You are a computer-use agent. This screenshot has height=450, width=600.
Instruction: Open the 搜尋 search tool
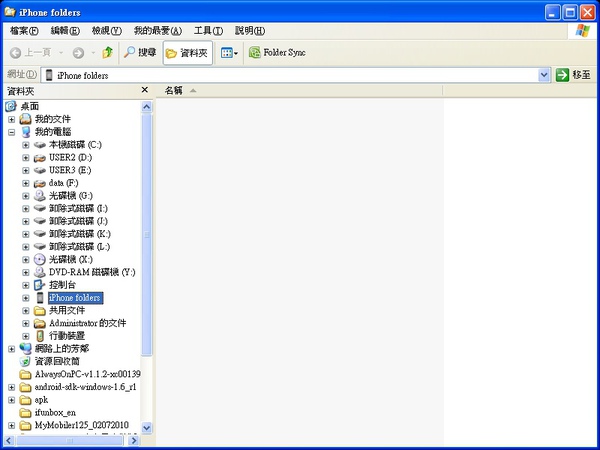139,52
